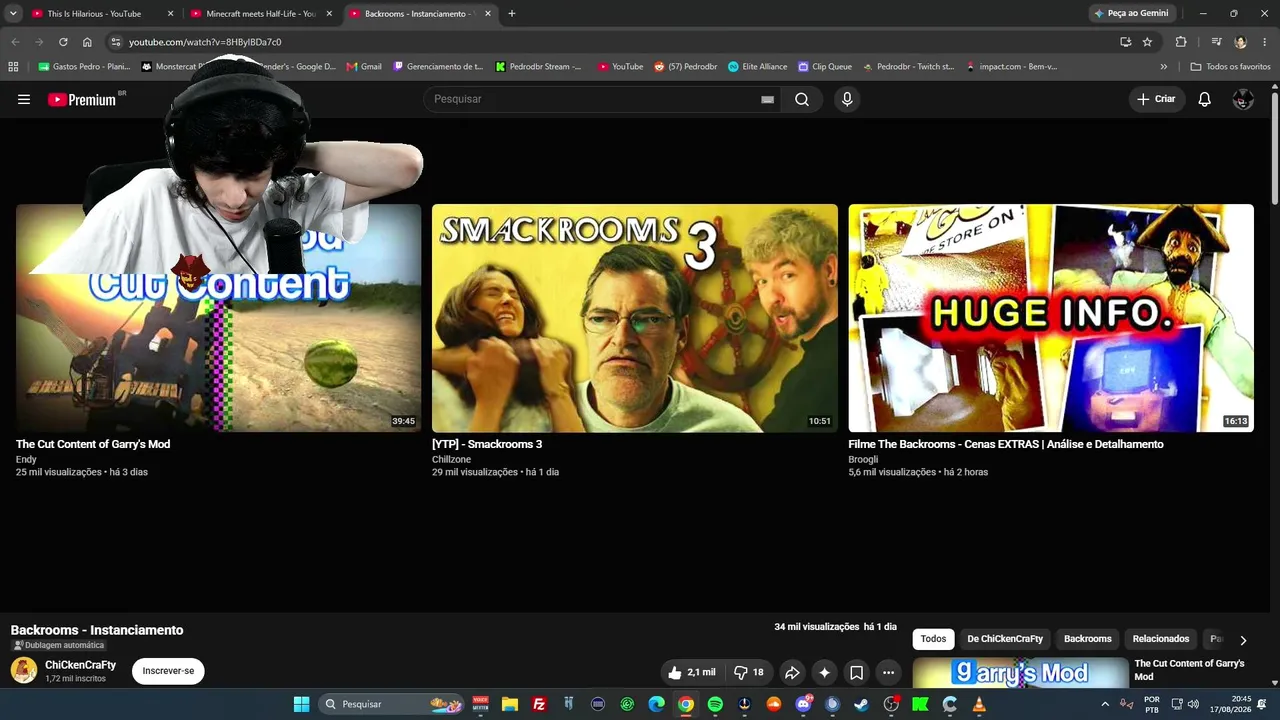Click the magnifier search button
1280x720 pixels.
[x=802, y=99]
